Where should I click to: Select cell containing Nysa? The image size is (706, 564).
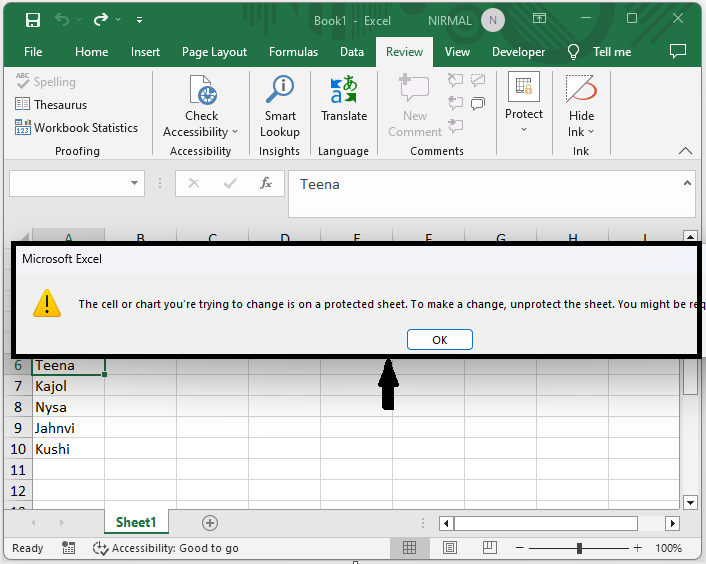(x=68, y=407)
